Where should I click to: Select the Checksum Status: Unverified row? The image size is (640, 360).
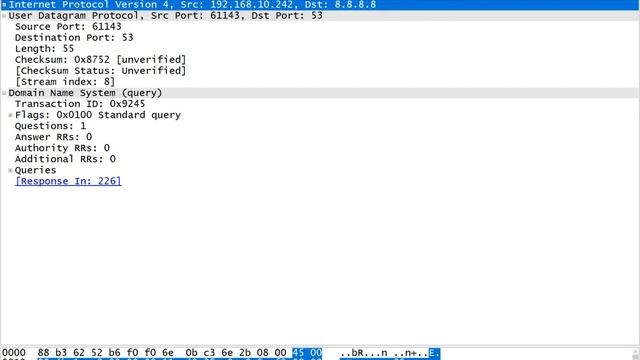tap(320, 71)
